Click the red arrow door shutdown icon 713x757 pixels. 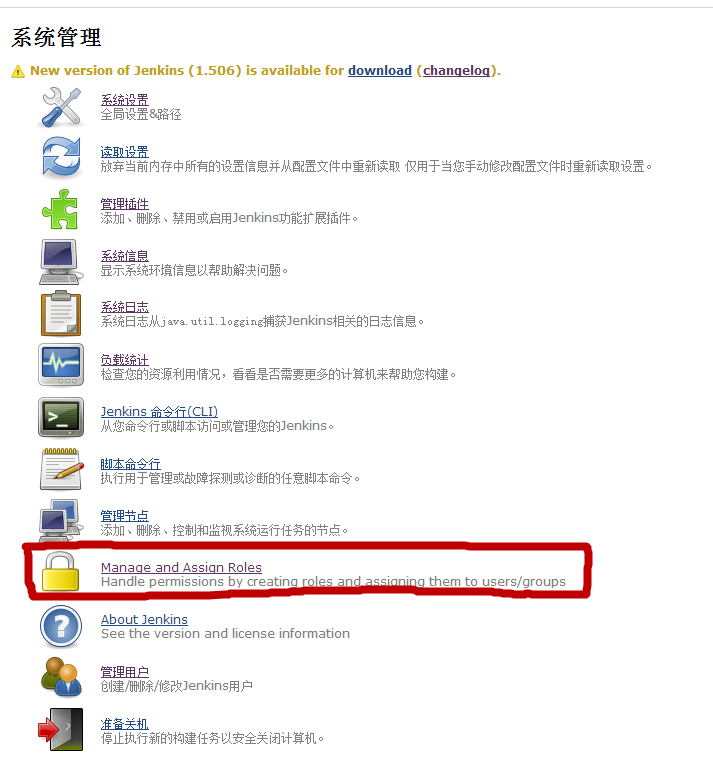click(x=61, y=729)
